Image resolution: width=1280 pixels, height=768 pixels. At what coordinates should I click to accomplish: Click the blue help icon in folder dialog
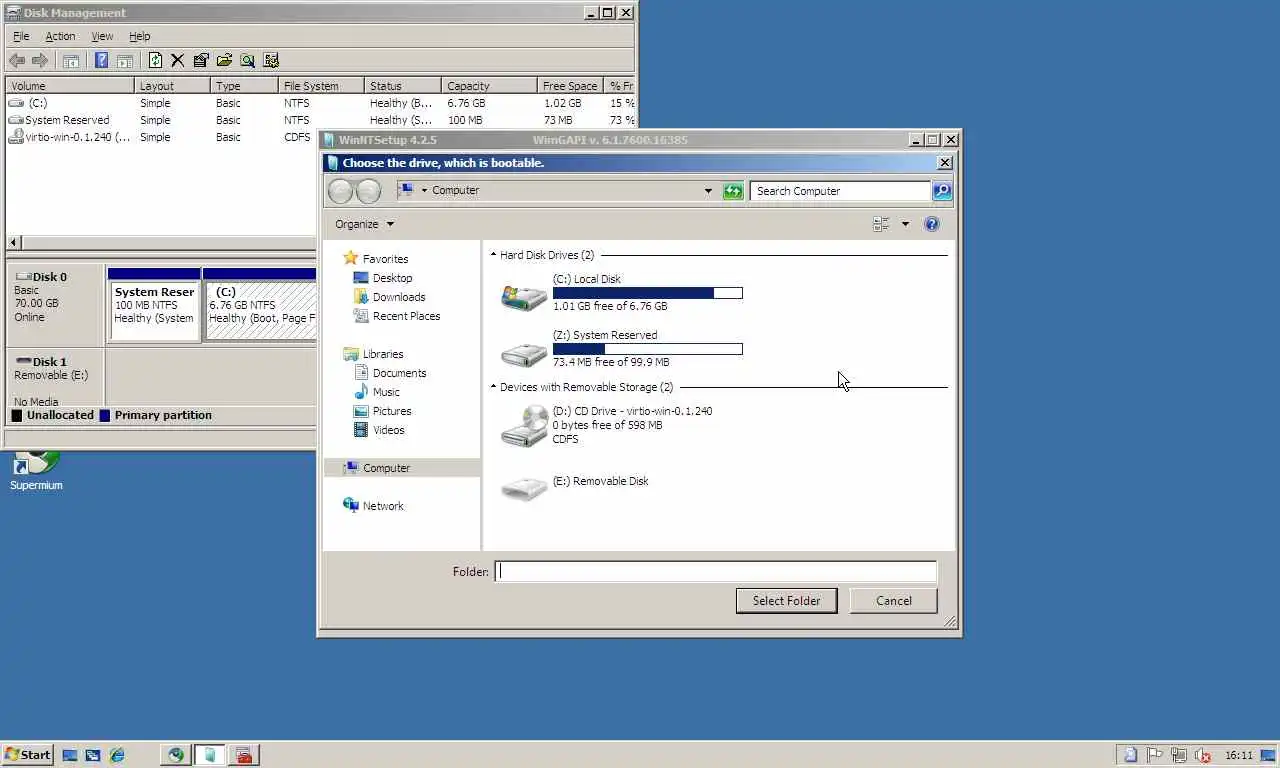coord(932,224)
